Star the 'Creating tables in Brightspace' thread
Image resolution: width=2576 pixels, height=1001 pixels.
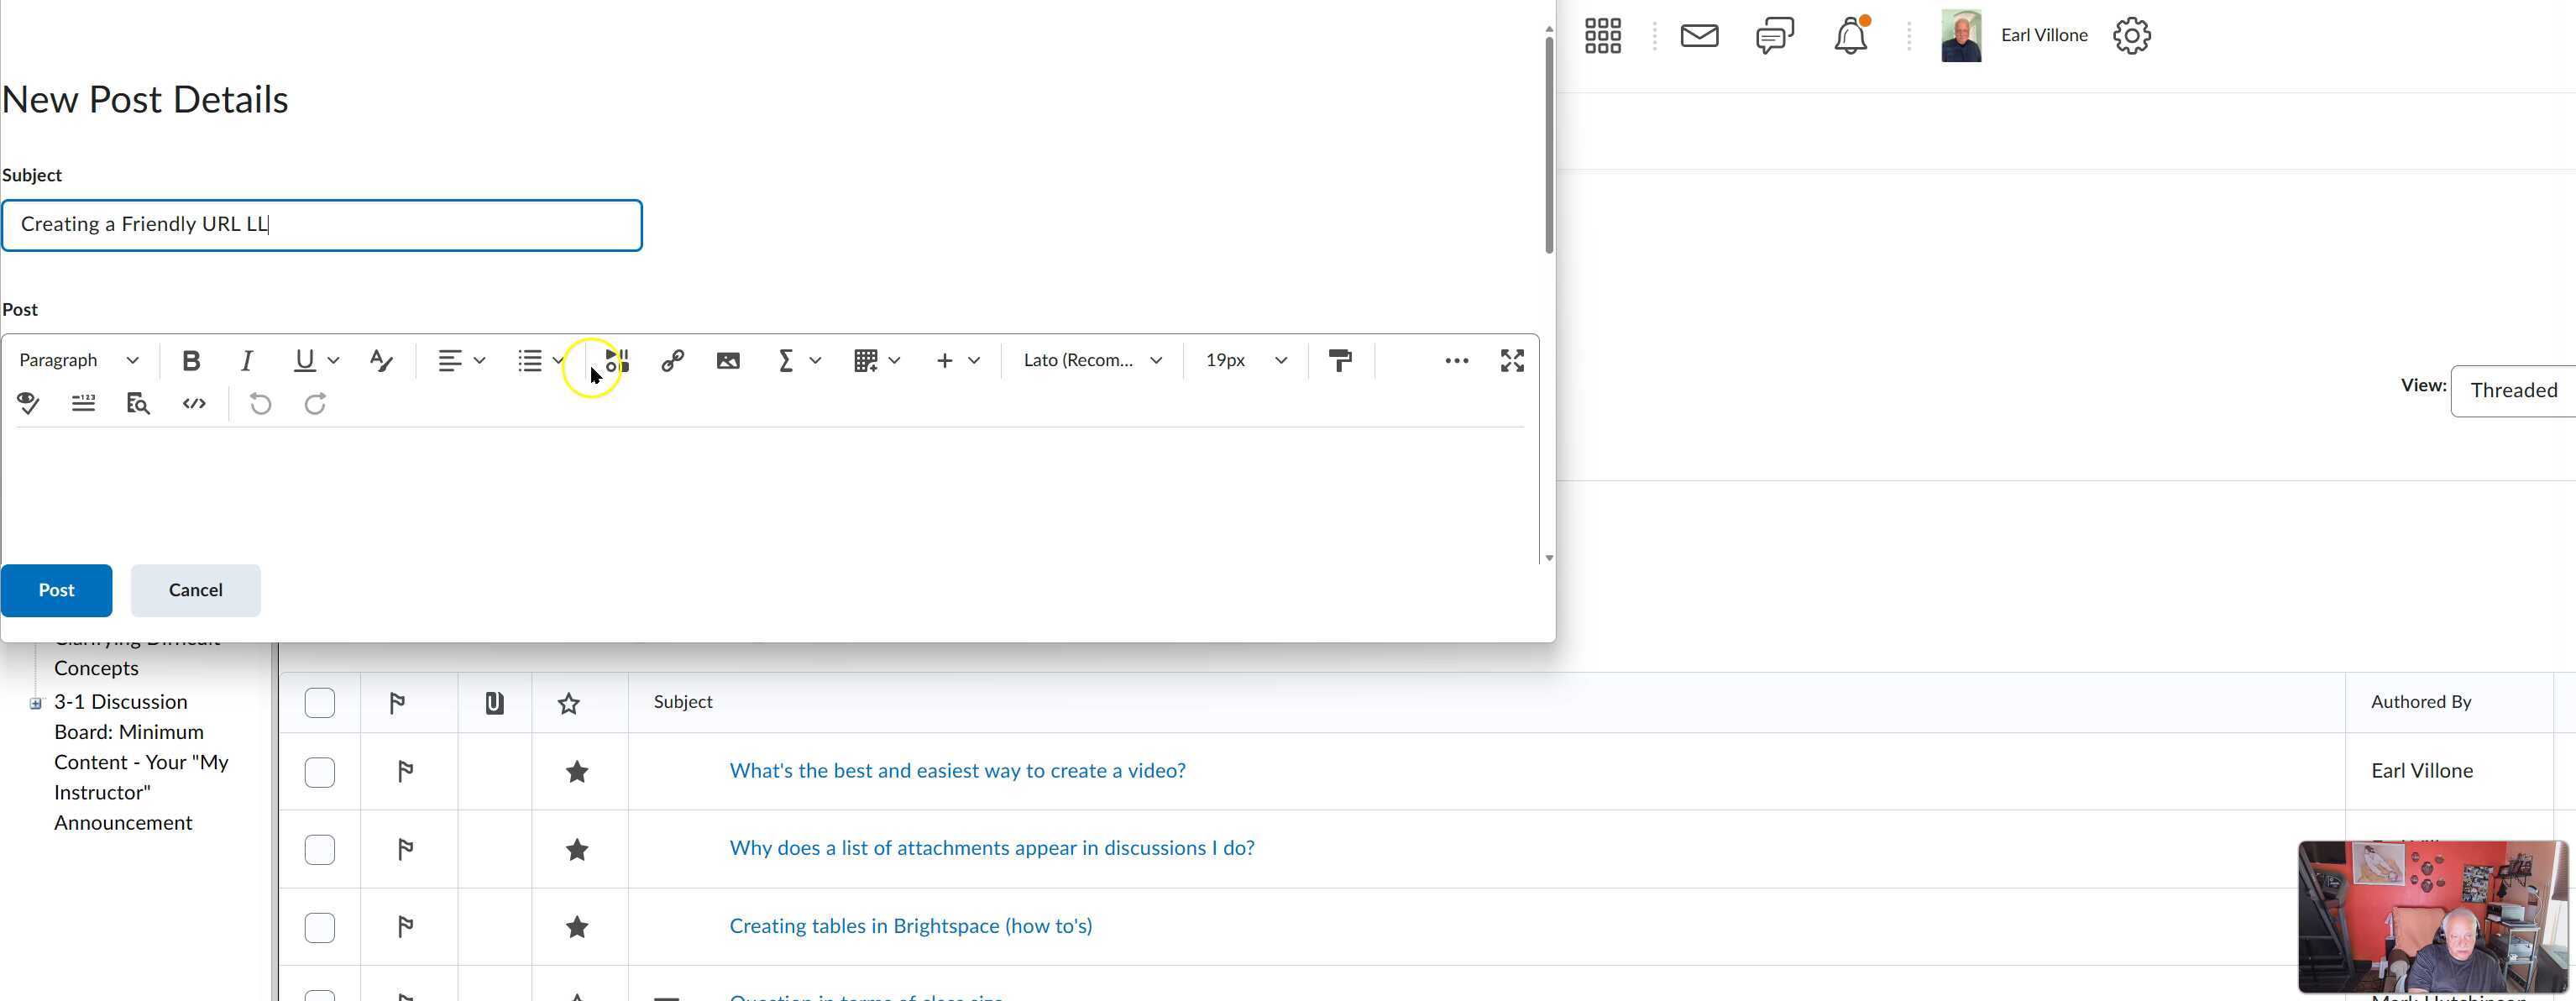point(576,927)
